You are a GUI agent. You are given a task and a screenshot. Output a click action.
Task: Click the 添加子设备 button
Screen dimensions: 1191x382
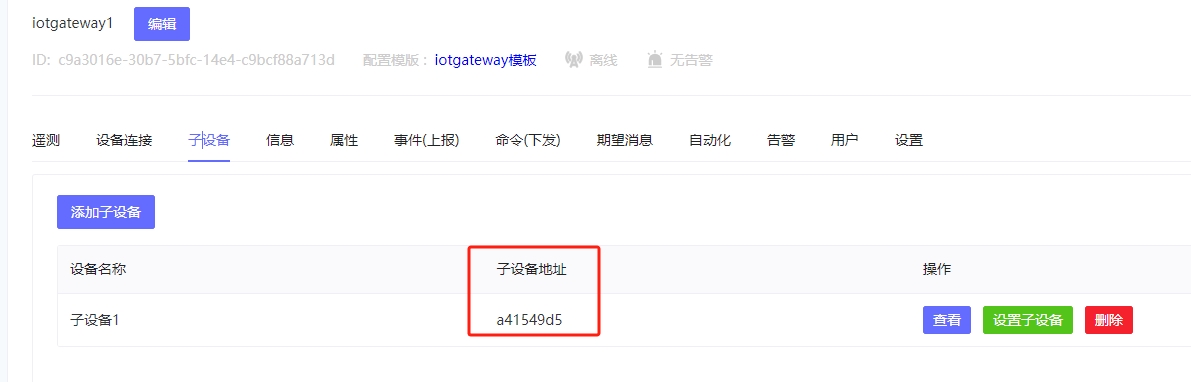point(106,212)
